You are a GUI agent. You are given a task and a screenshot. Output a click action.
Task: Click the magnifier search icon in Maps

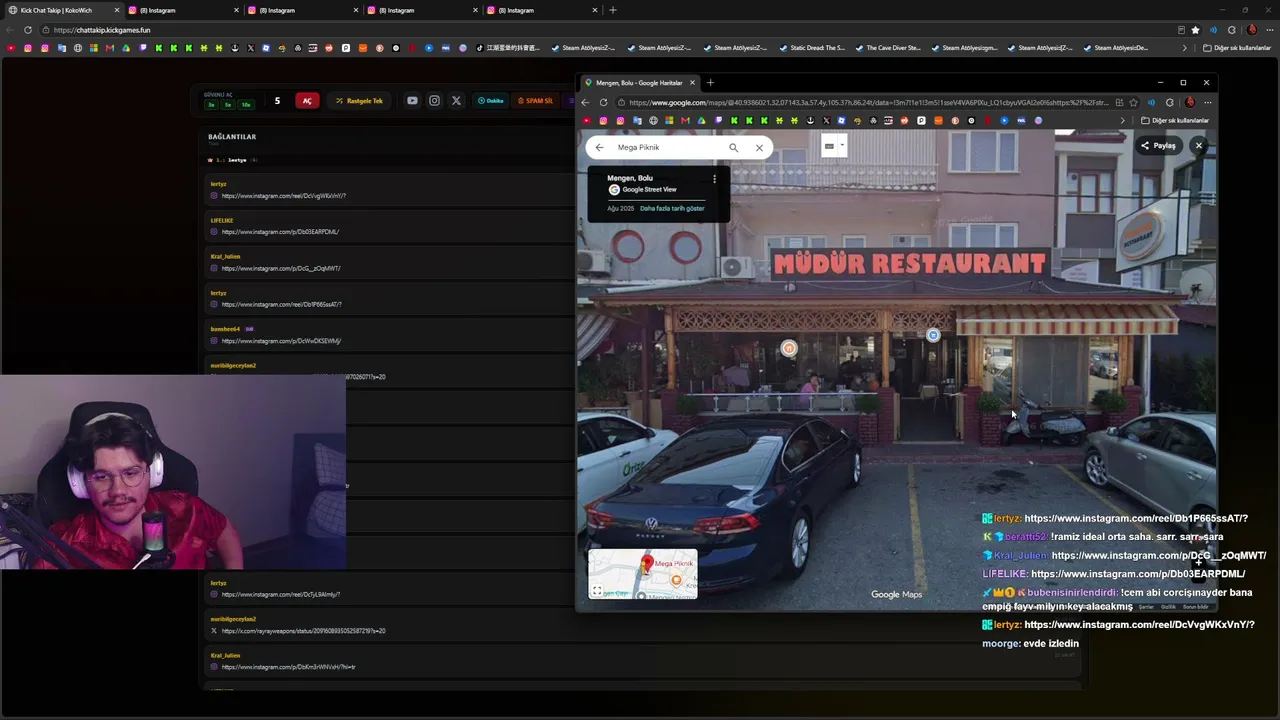pyautogui.click(x=733, y=147)
